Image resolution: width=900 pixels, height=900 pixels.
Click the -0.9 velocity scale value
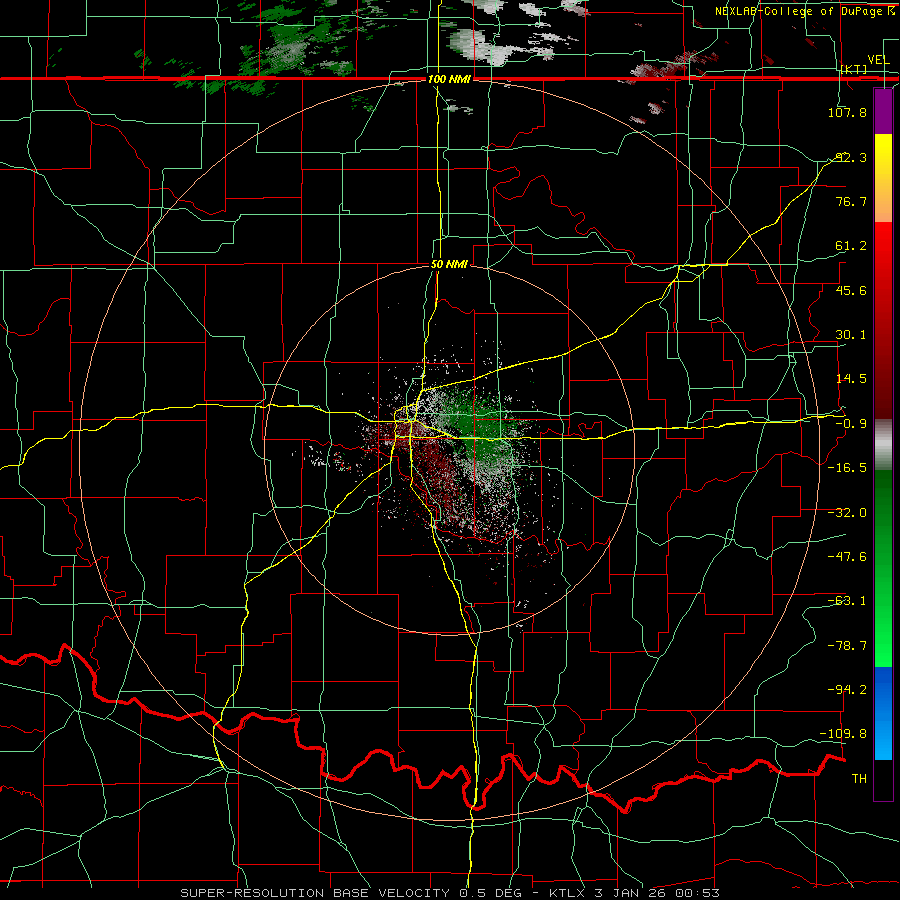pyautogui.click(x=851, y=424)
